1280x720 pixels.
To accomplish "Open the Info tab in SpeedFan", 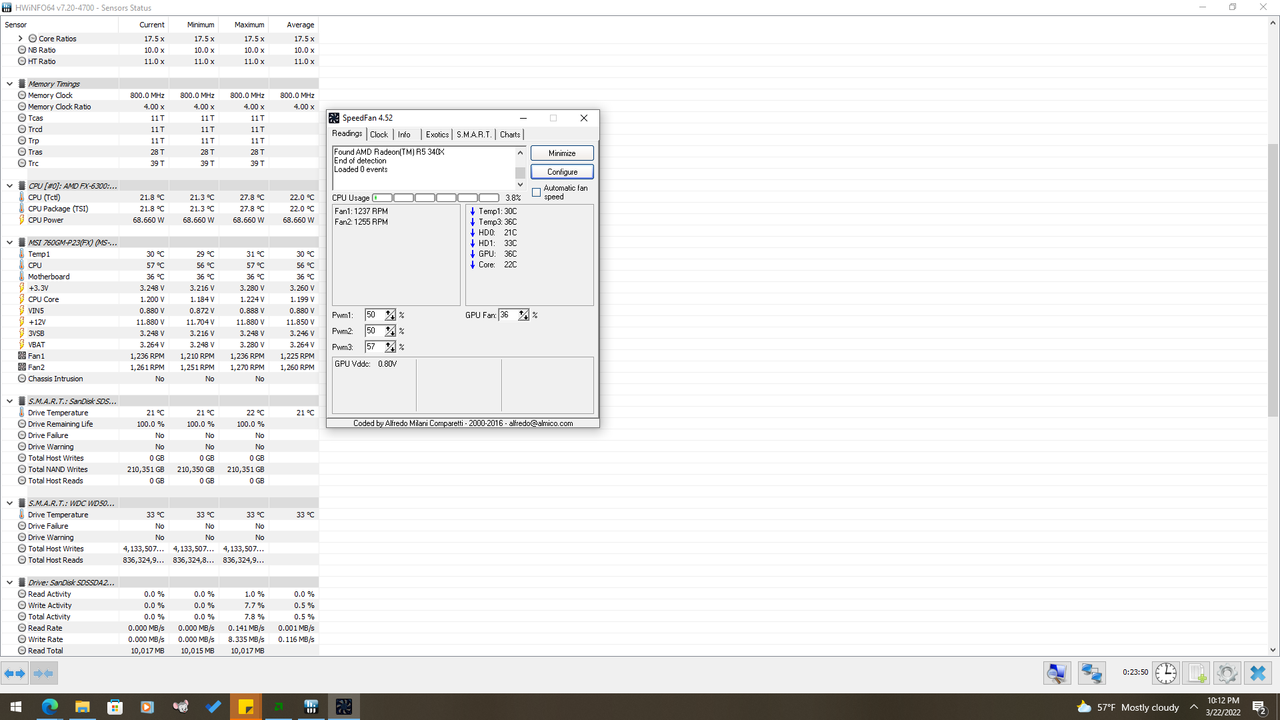I will pyautogui.click(x=404, y=135).
